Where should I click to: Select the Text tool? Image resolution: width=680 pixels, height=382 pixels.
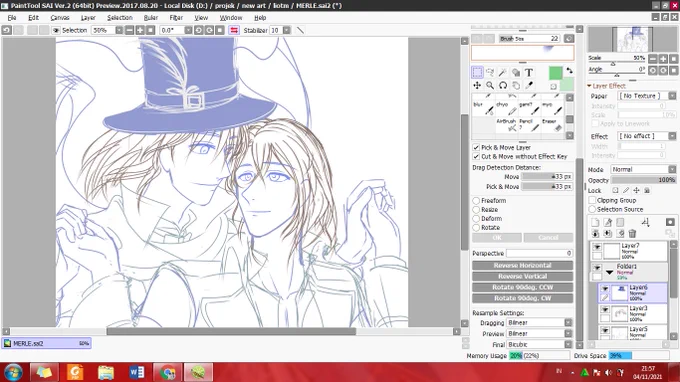529,72
